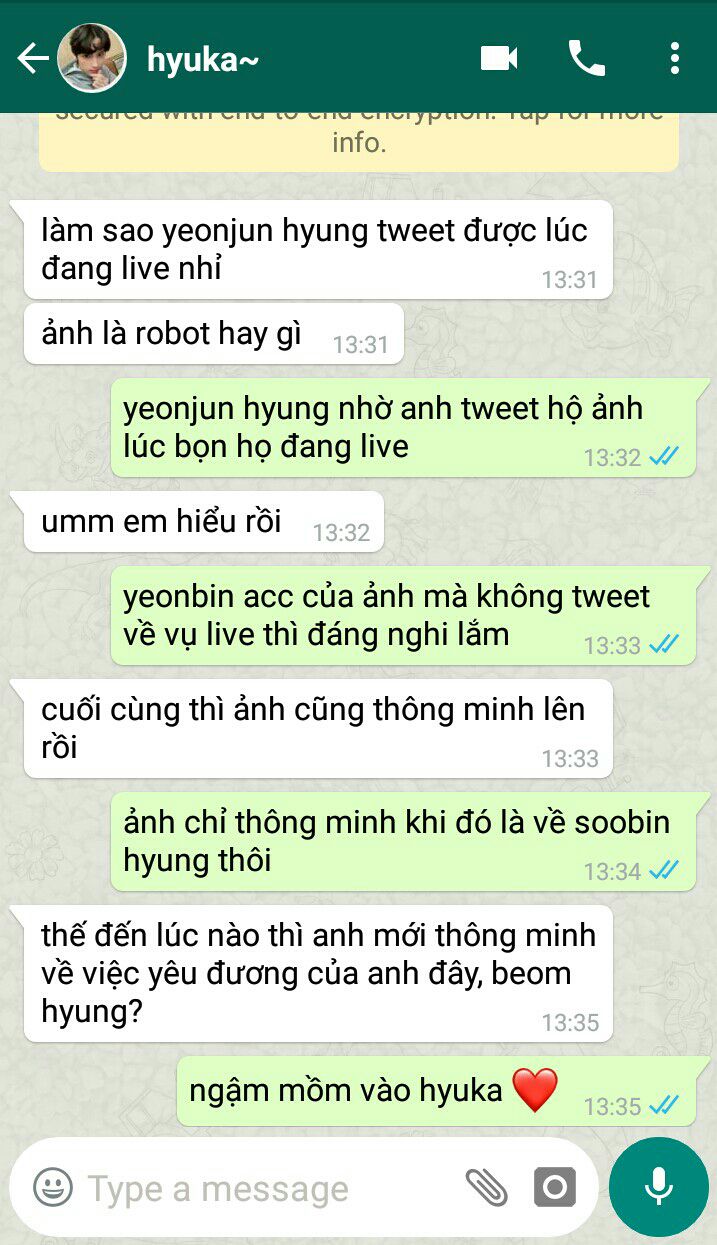Select the message 'umm em hiểu rồi'
The image size is (717, 1245).
203,521
